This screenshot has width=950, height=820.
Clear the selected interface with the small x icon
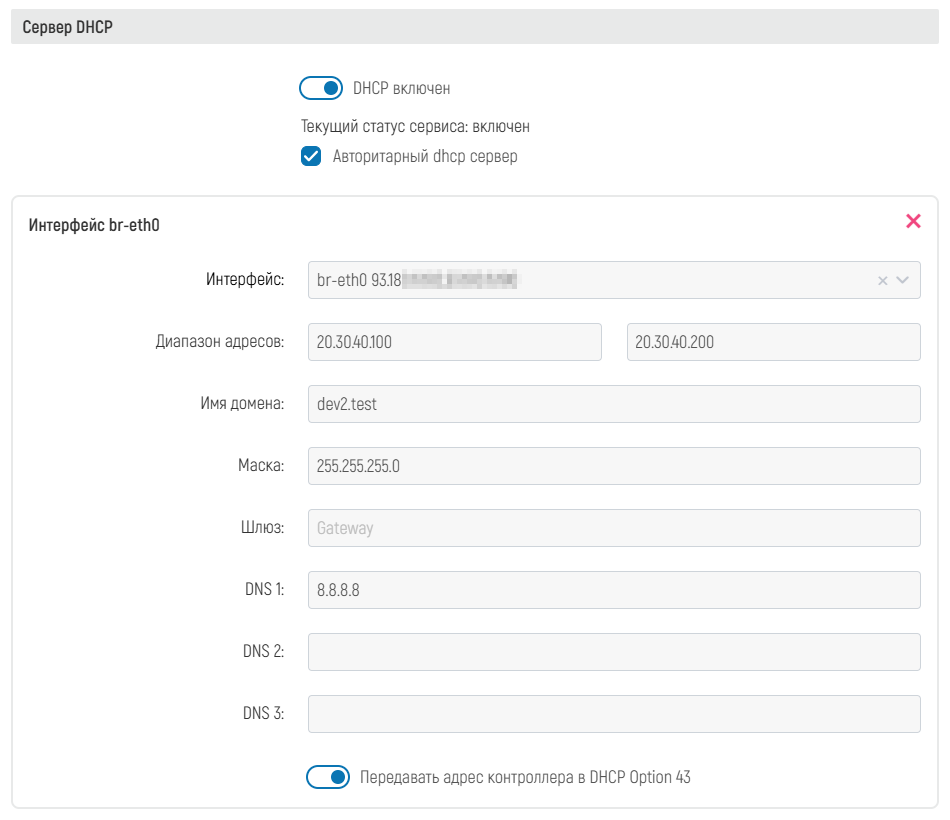click(x=882, y=281)
